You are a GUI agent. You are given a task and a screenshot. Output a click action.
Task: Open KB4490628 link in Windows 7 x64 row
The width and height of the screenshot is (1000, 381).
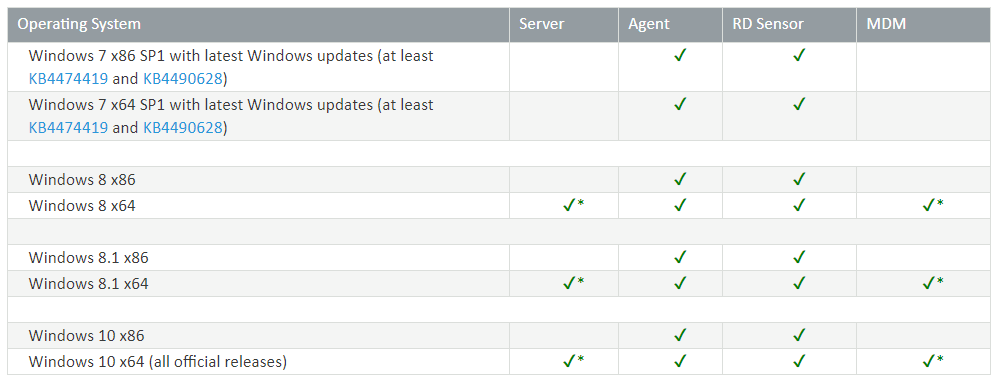183,128
